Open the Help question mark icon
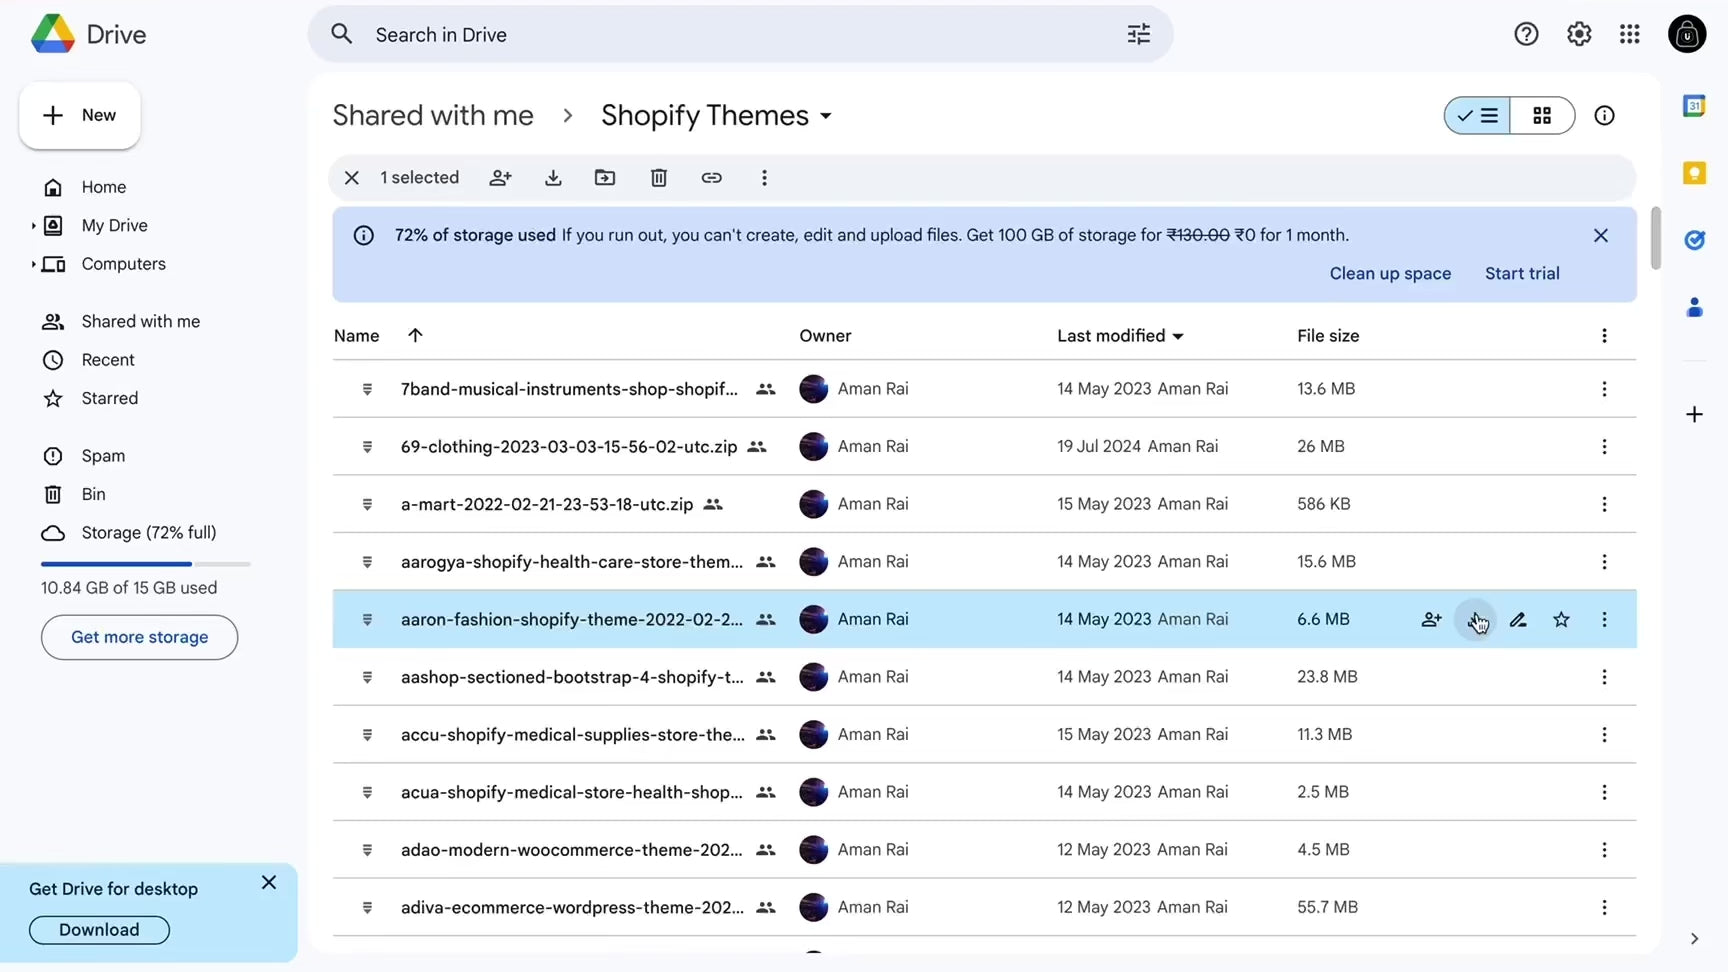This screenshot has width=1728, height=972. [x=1526, y=34]
